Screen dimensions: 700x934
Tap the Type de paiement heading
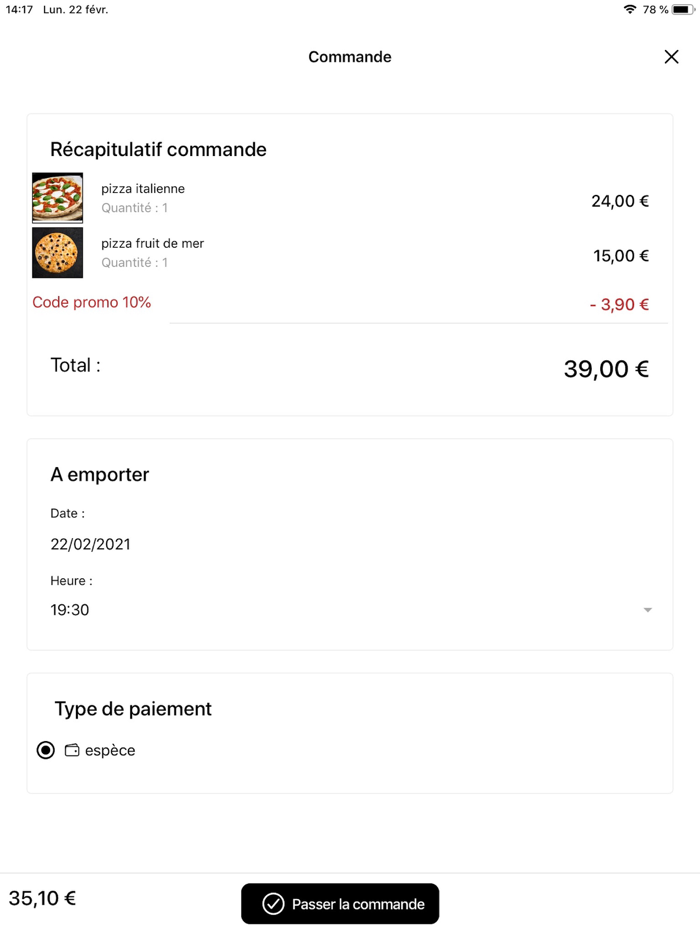133,709
